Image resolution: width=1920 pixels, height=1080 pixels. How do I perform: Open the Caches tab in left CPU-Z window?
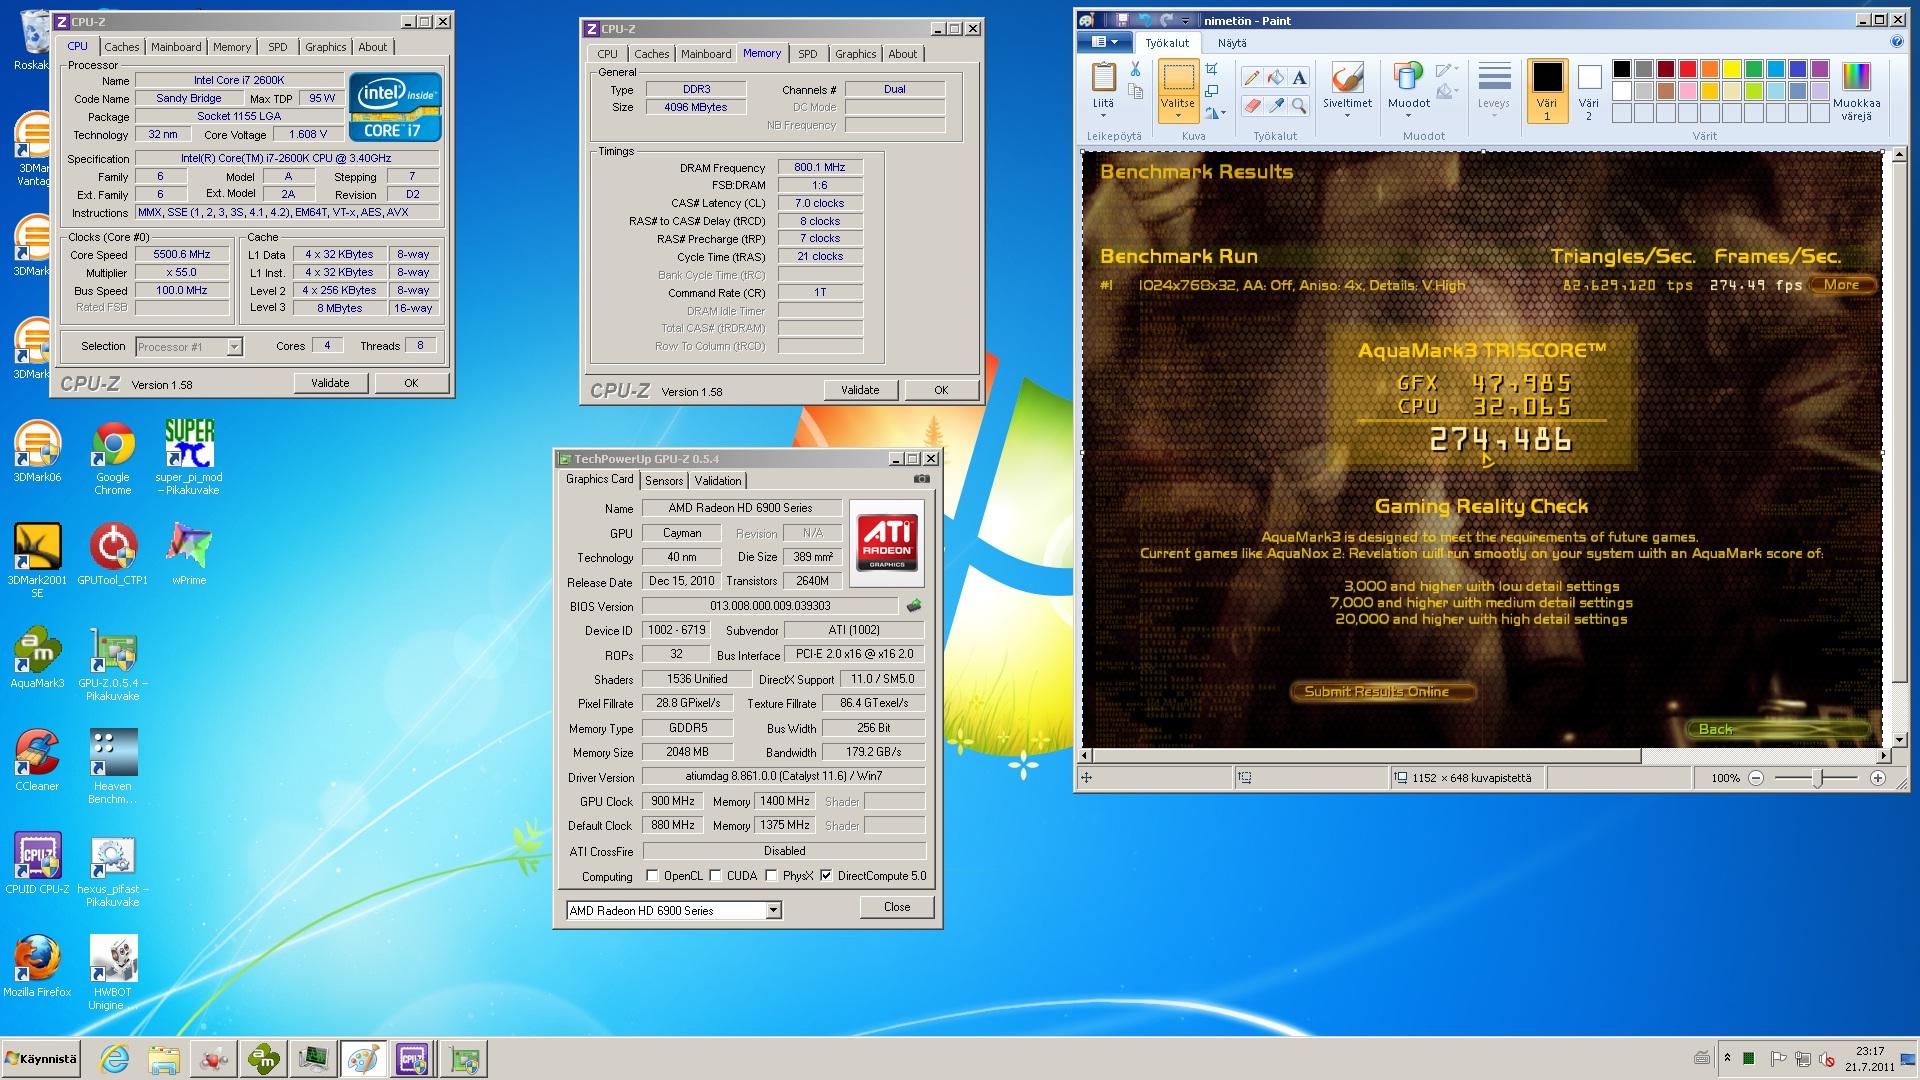click(x=122, y=47)
